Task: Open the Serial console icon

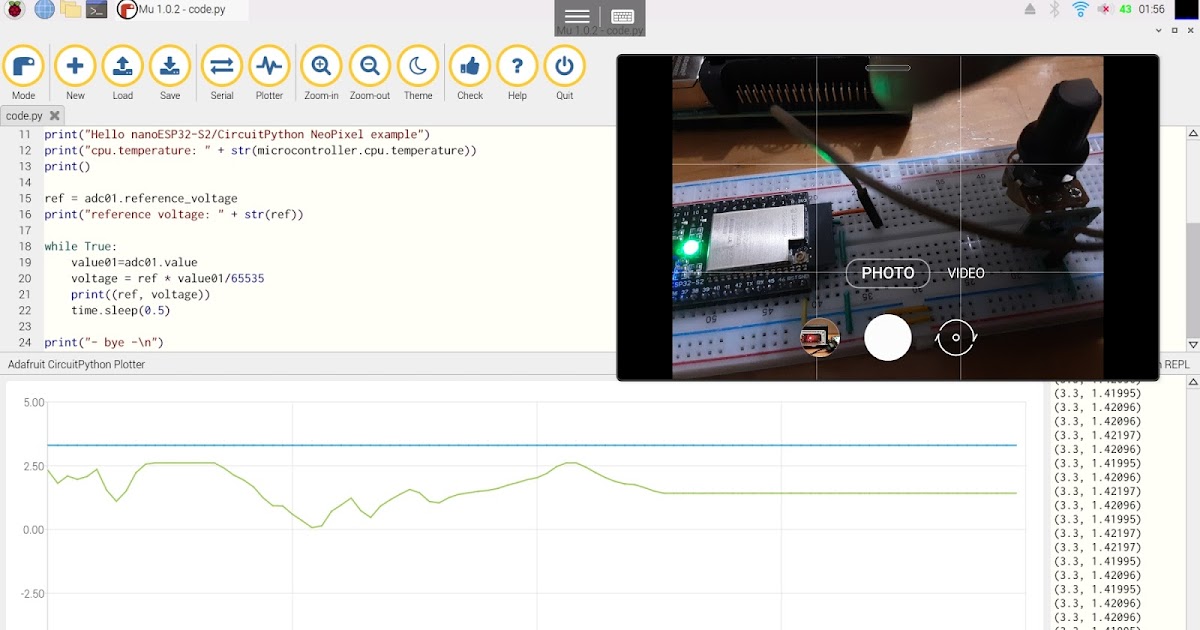Action: coord(221,68)
